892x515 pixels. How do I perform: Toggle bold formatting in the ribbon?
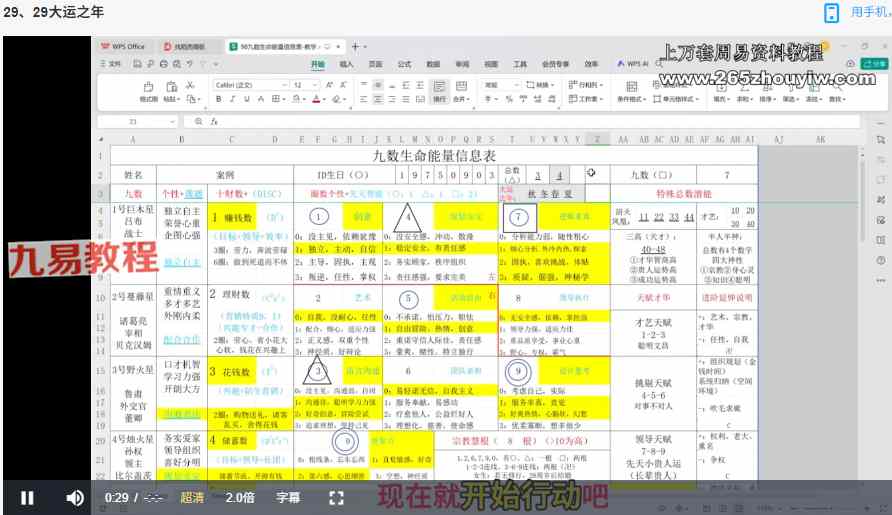coord(219,99)
